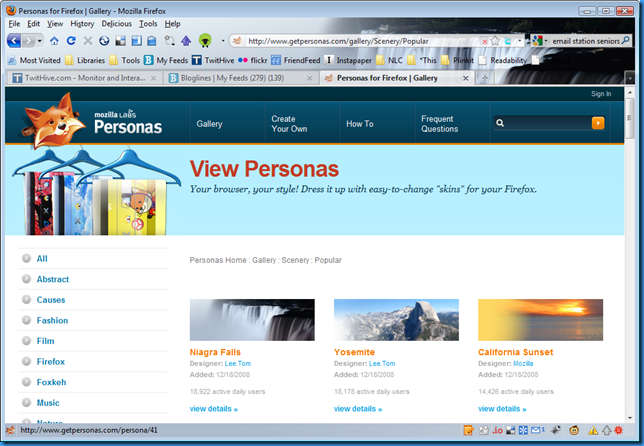The image size is (644, 446).
Task: Click the red .io status bar icon
Action: (497, 430)
